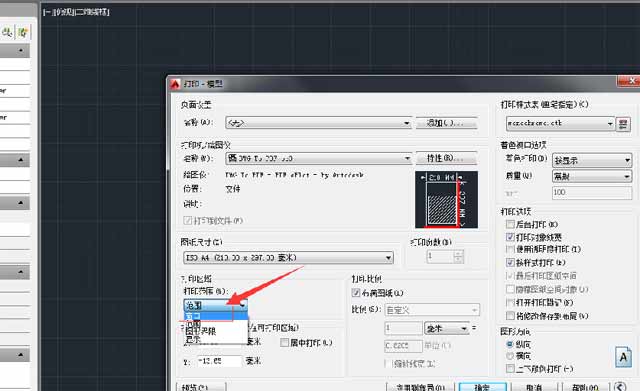
Task: Toggle the 缩放线宽 checkbox
Action: [x=389, y=363]
